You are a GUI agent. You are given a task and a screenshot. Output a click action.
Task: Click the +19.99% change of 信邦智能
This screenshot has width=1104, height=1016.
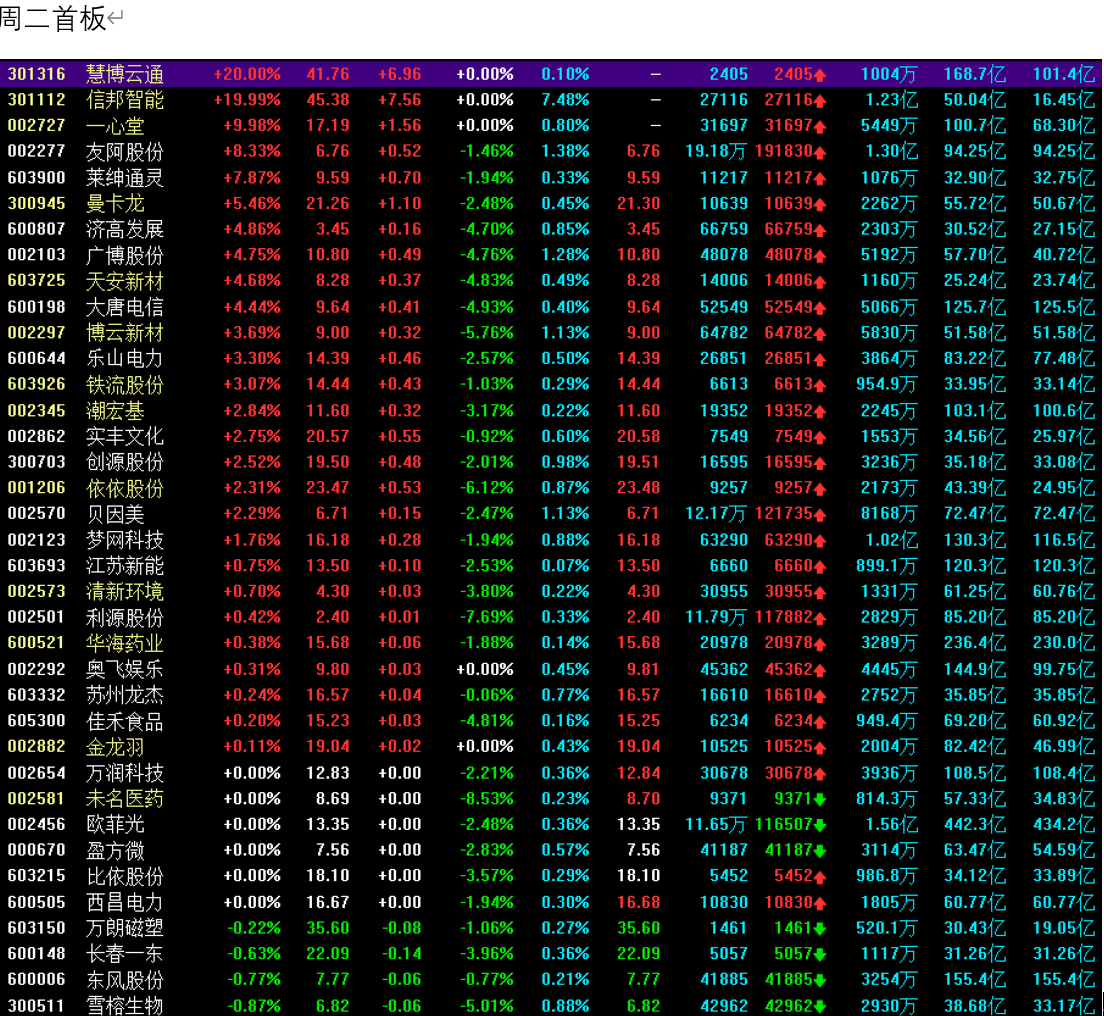pyautogui.click(x=247, y=100)
